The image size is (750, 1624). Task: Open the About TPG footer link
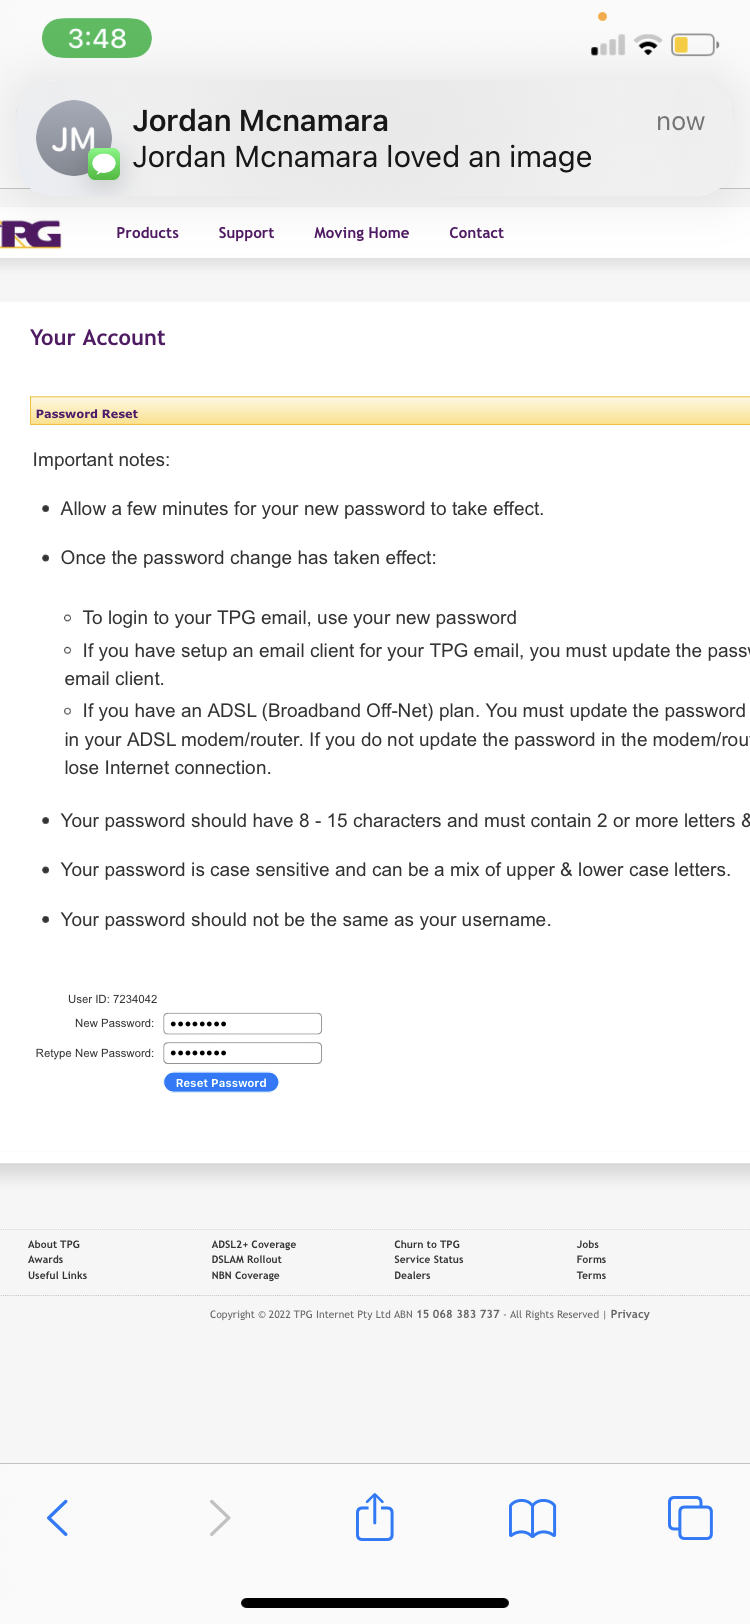54,1245
